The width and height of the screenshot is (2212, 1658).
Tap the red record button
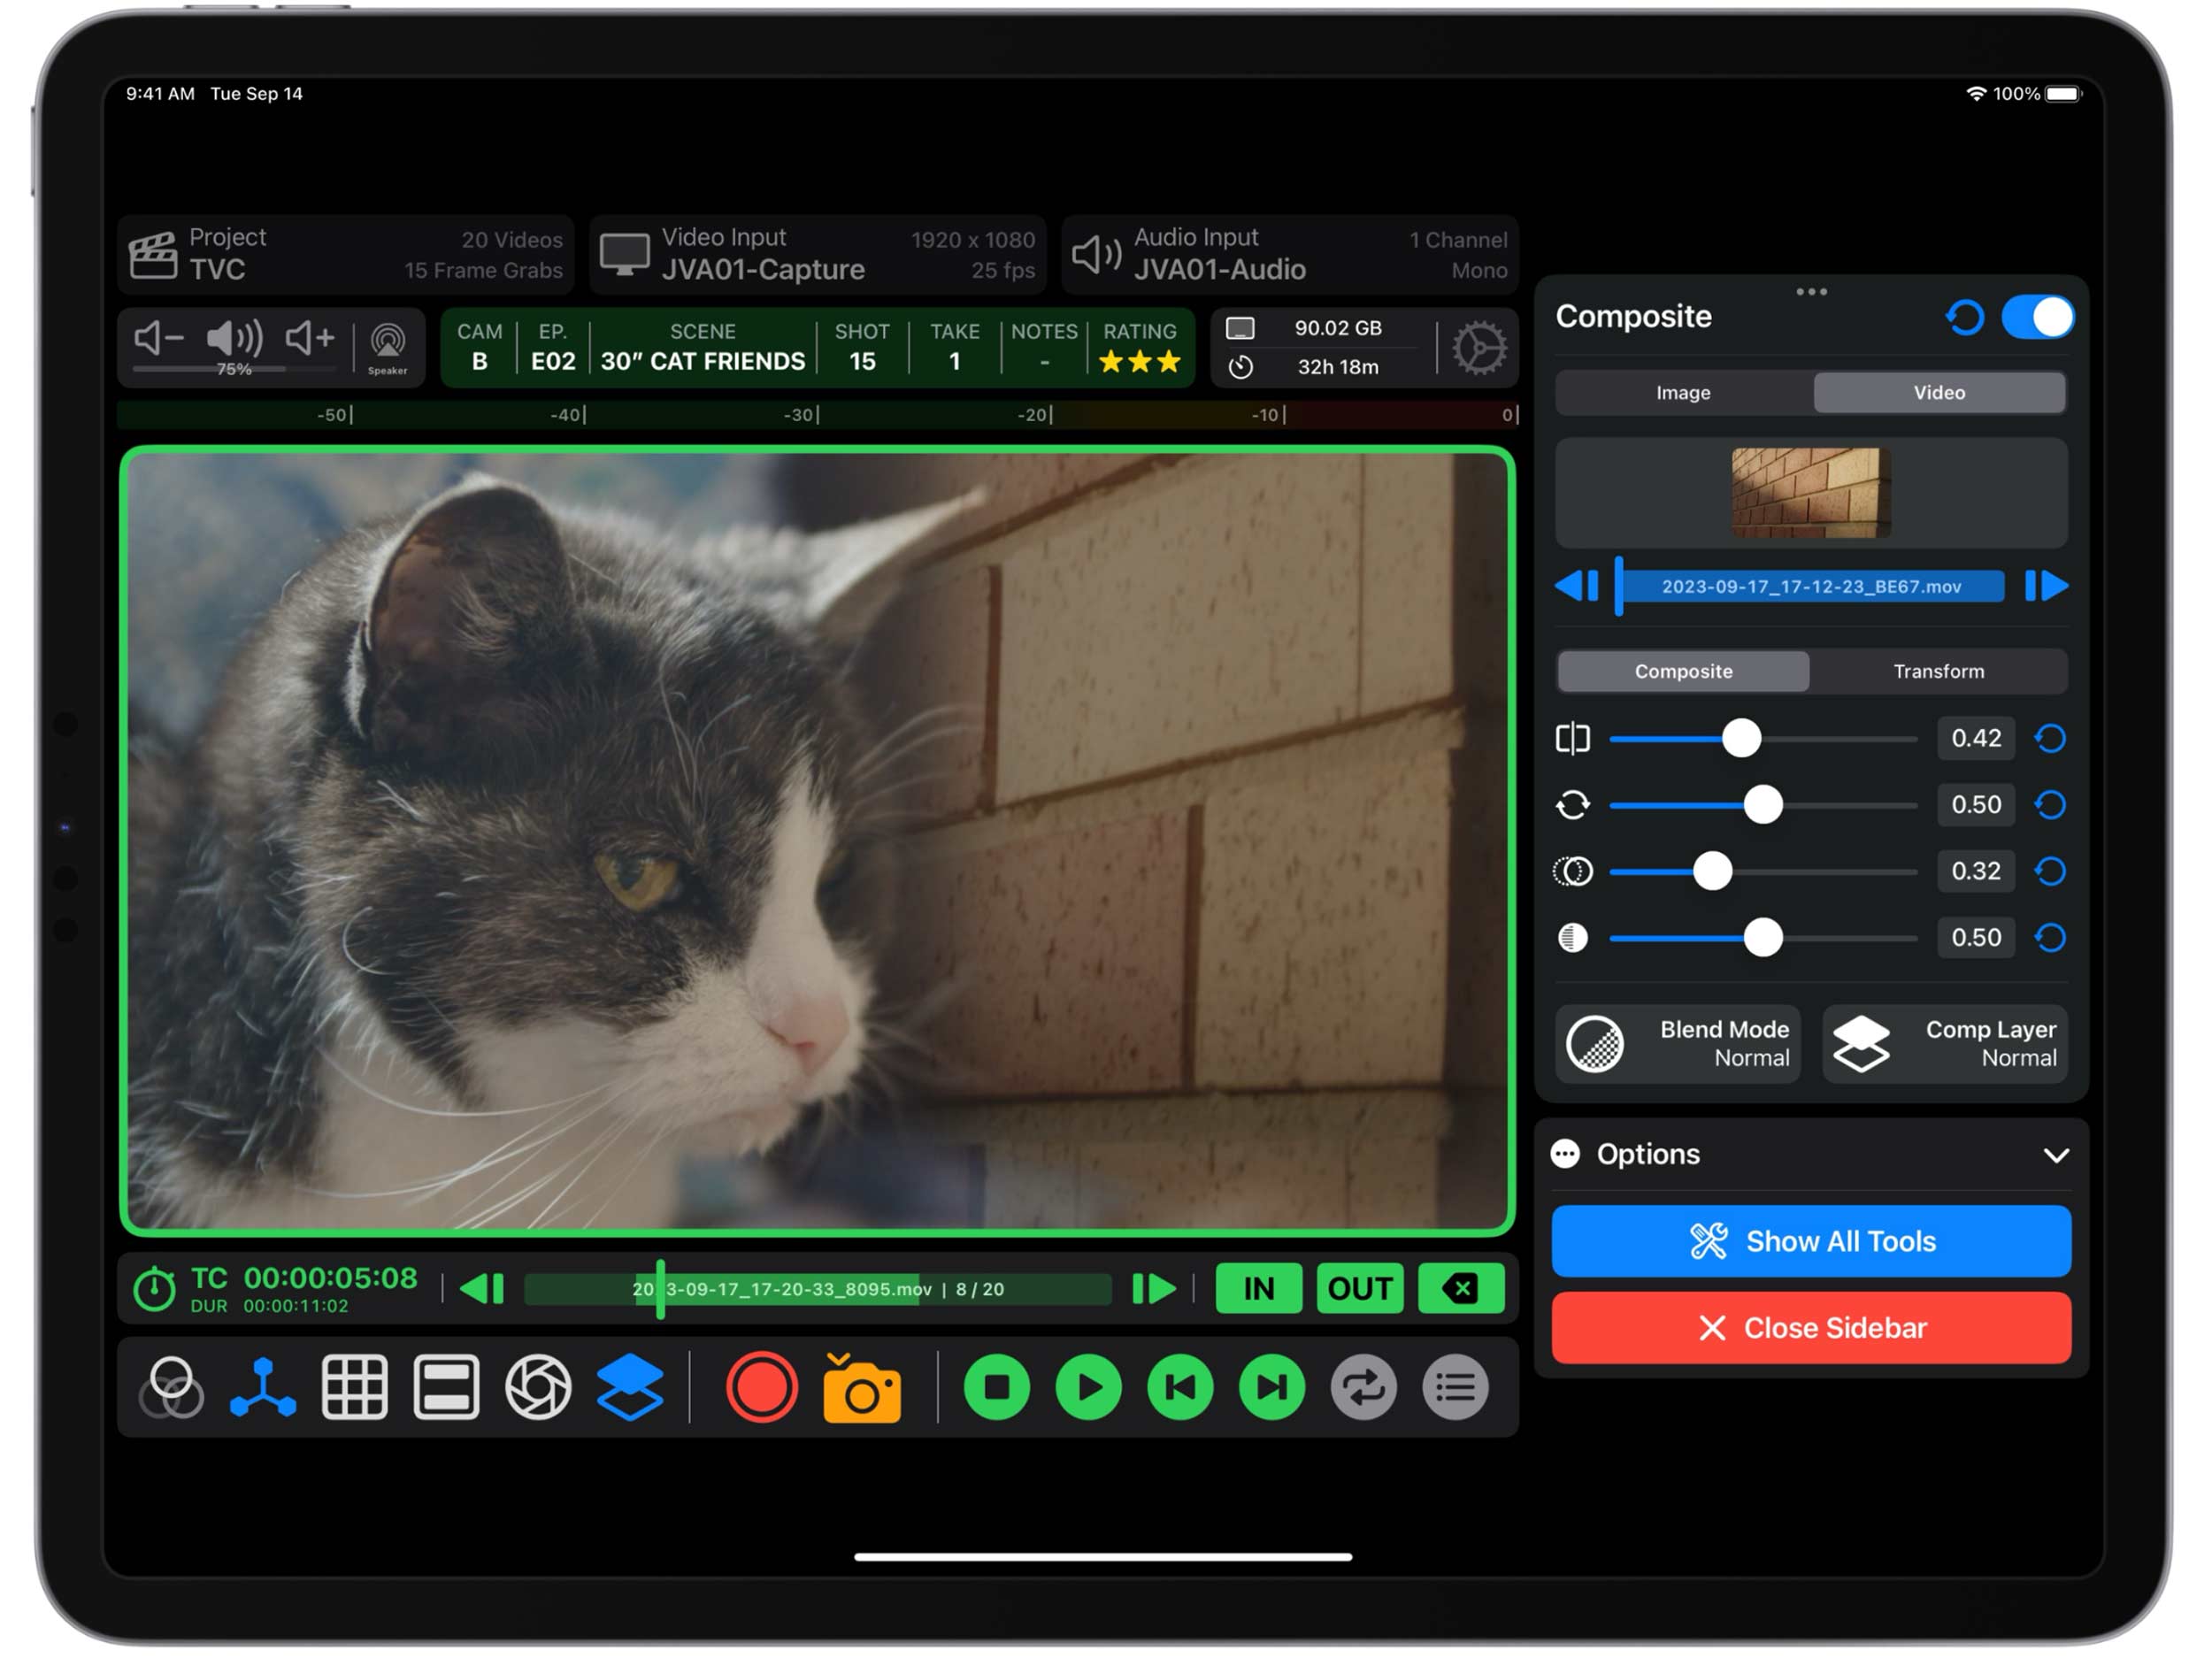tap(761, 1387)
